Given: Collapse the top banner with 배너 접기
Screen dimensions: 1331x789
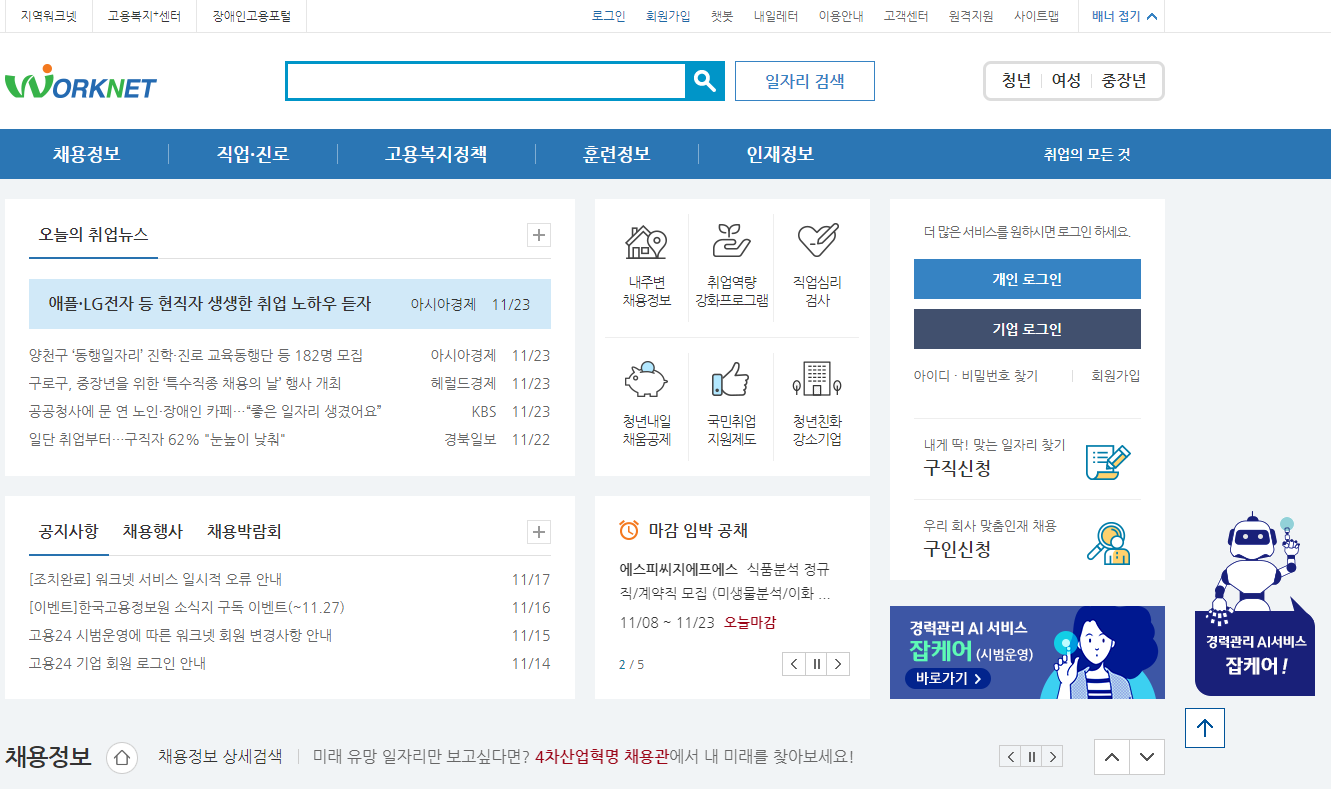Looking at the screenshot, I should (1119, 16).
